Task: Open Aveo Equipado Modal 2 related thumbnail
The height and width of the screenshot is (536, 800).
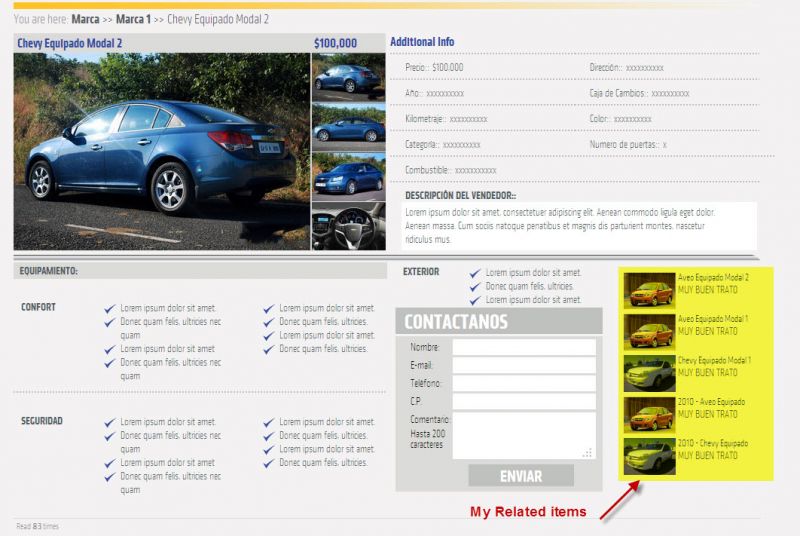Action: tap(649, 291)
